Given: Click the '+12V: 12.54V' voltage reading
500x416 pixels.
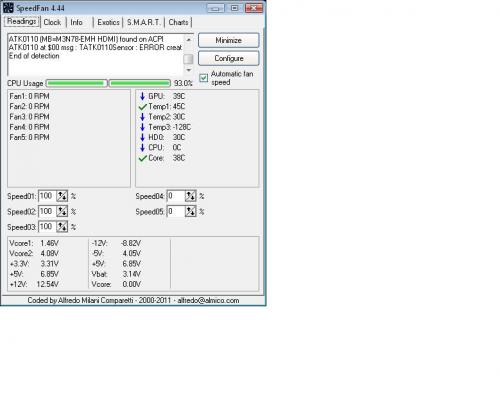Looking at the screenshot, I should pos(34,284).
